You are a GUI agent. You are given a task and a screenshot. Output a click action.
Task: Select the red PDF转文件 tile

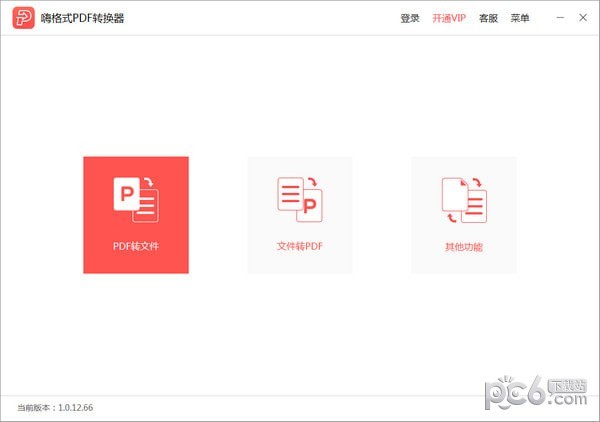click(136, 214)
